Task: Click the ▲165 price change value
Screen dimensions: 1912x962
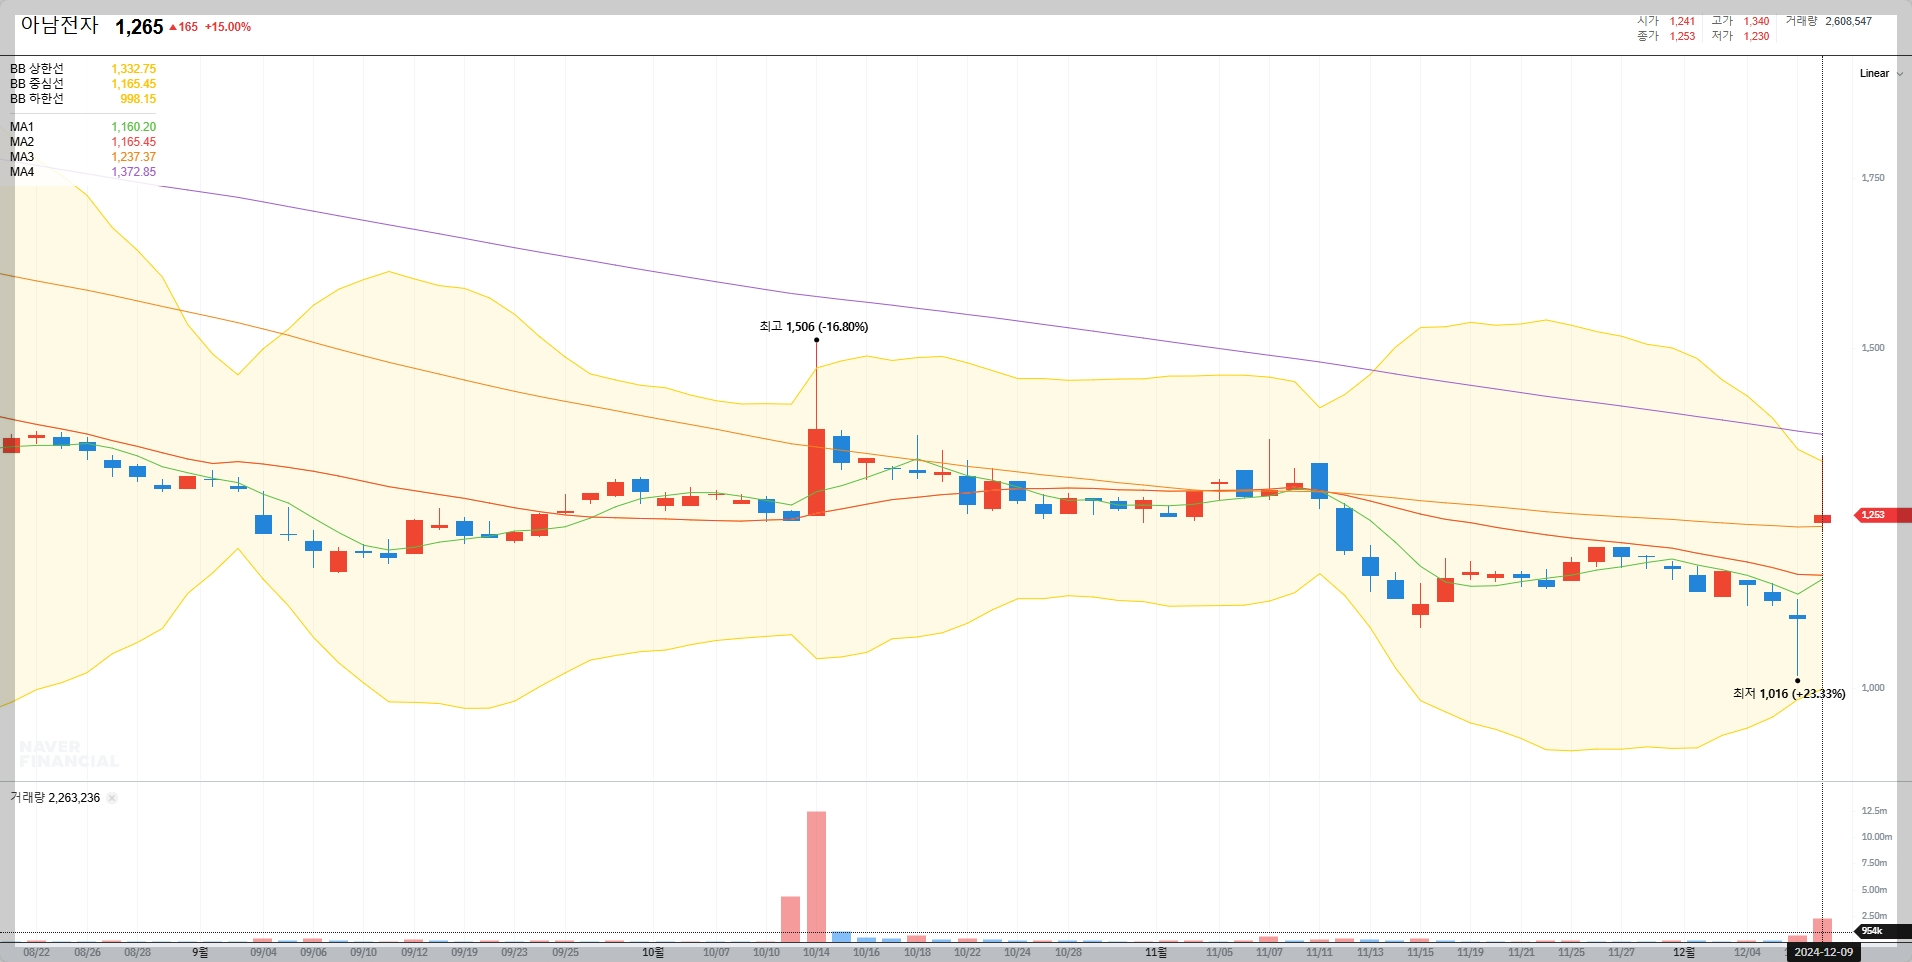Action: [184, 27]
